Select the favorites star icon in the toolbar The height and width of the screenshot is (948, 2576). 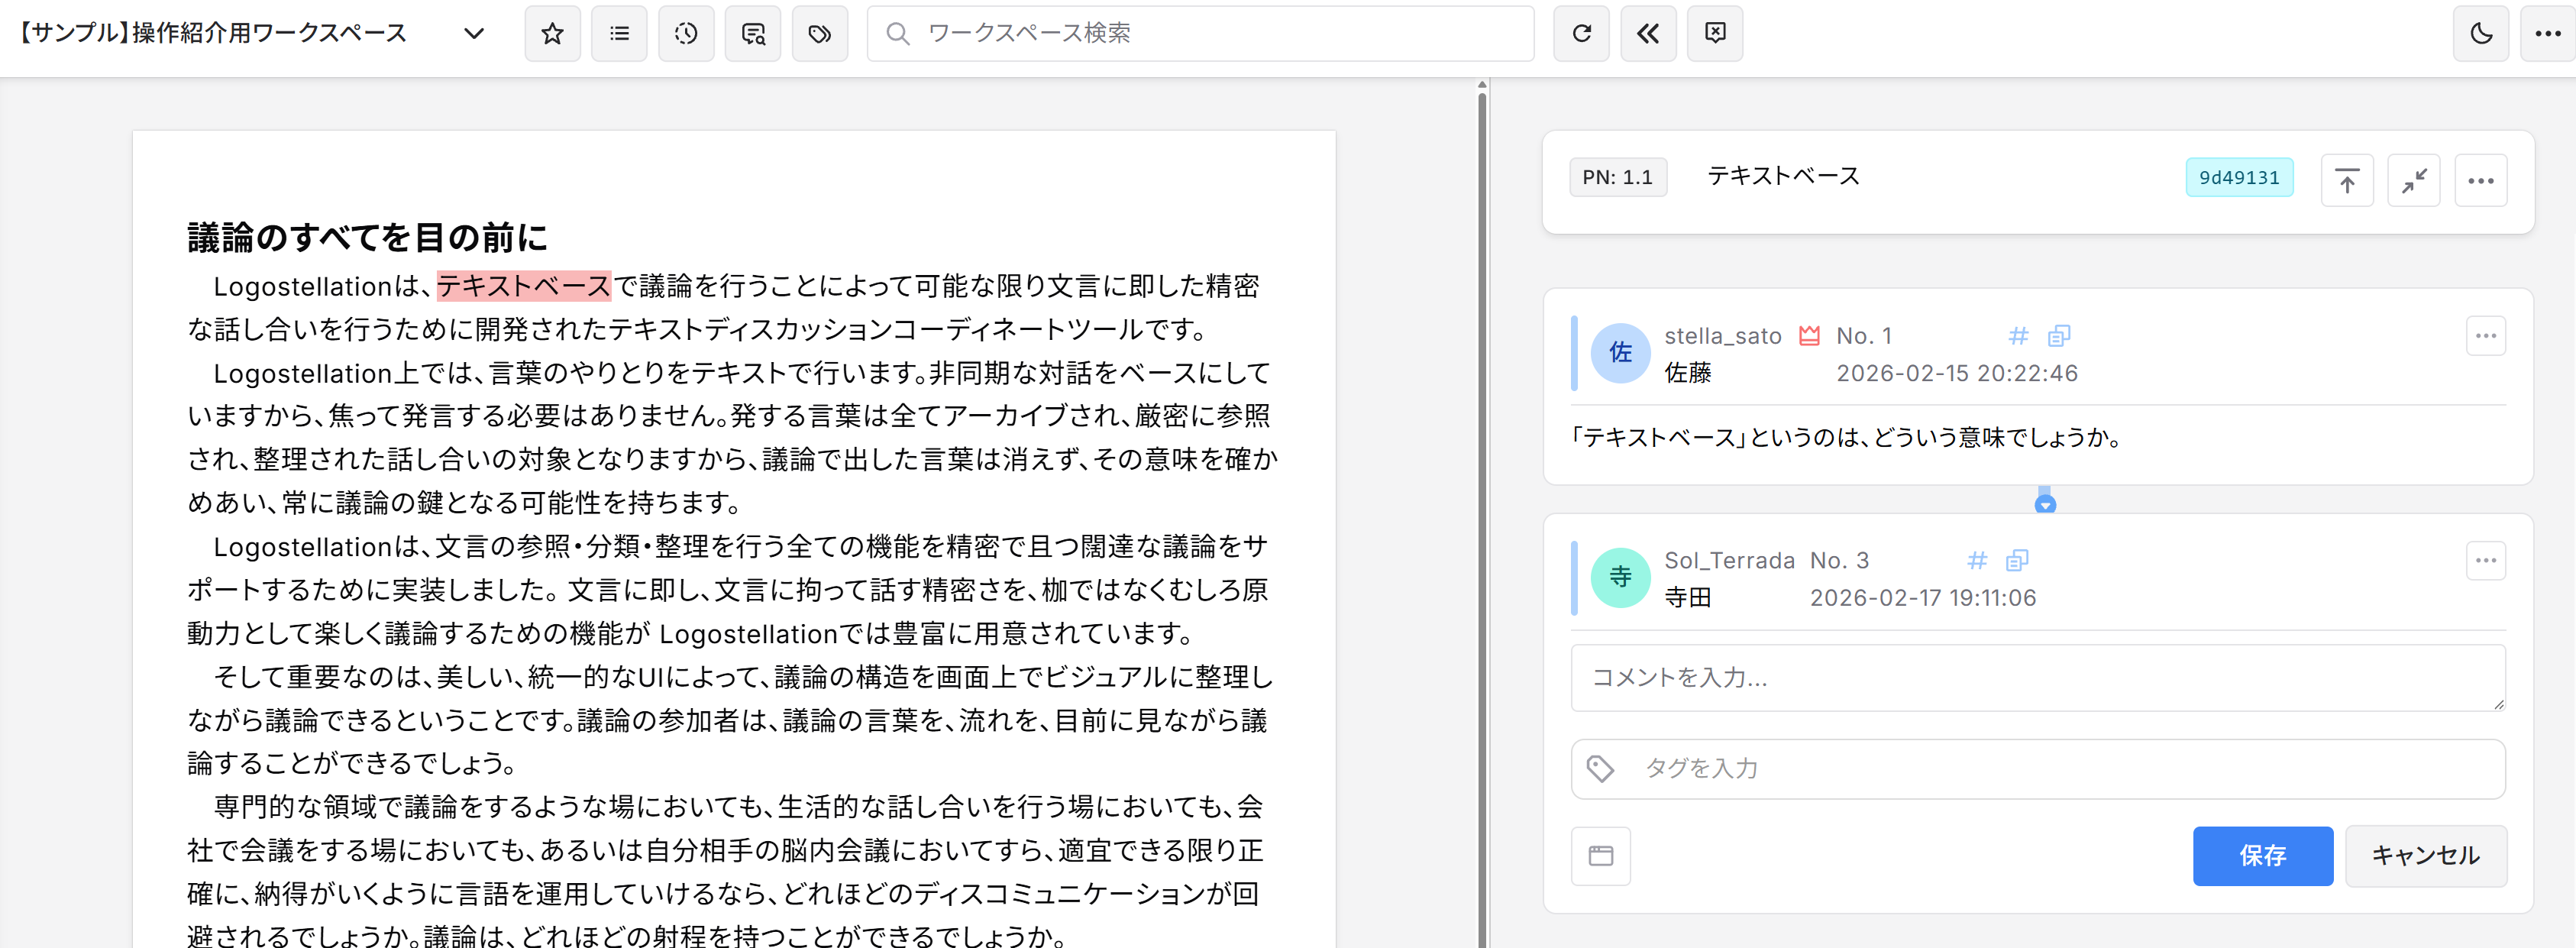point(552,33)
